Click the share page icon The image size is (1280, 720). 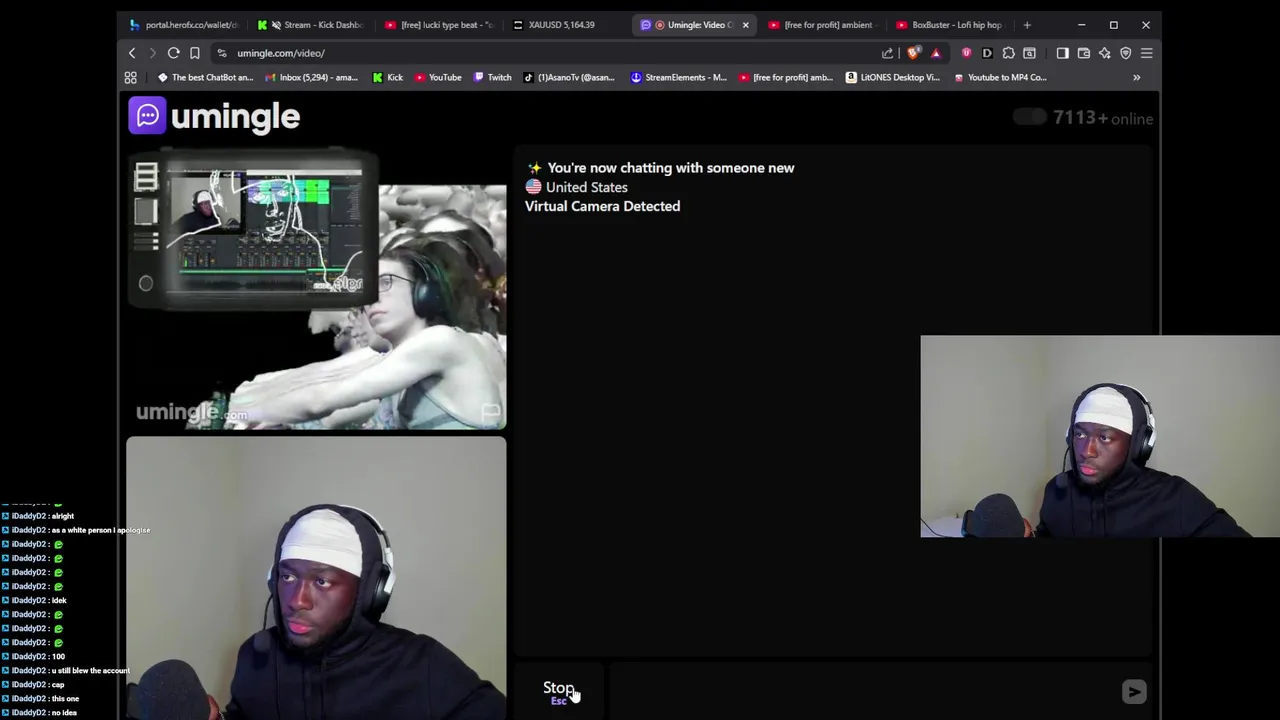coord(887,53)
